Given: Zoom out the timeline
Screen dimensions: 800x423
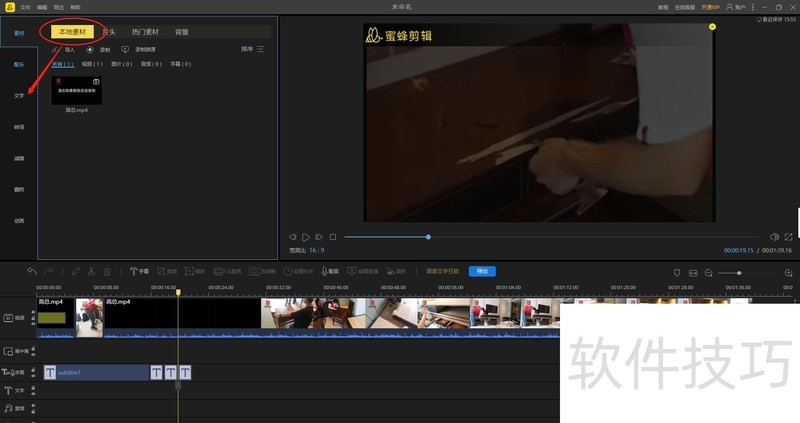Looking at the screenshot, I should (x=709, y=273).
